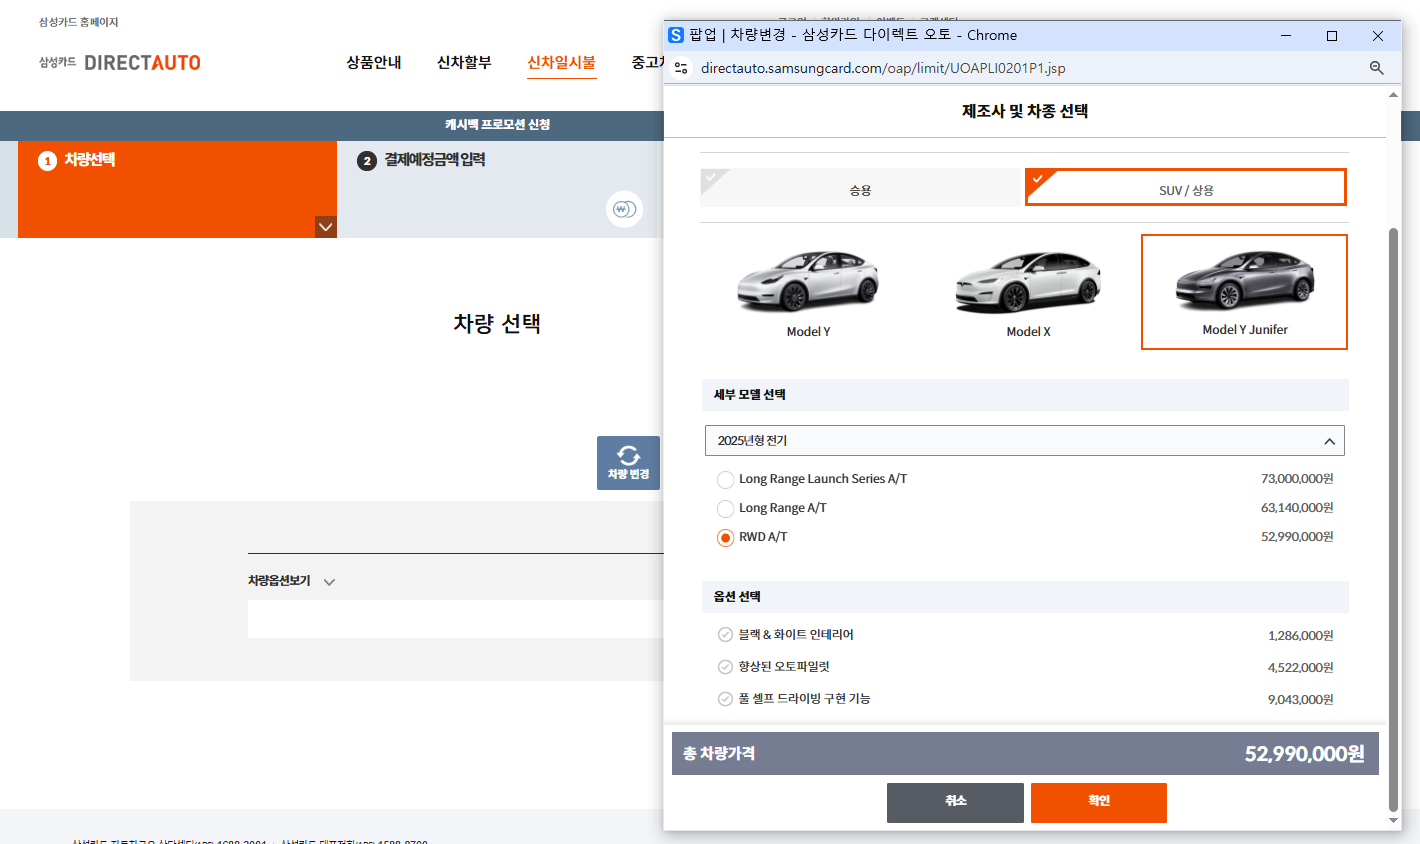Click 9,043,000원 option price
The height and width of the screenshot is (844, 1420).
[x=1300, y=700]
